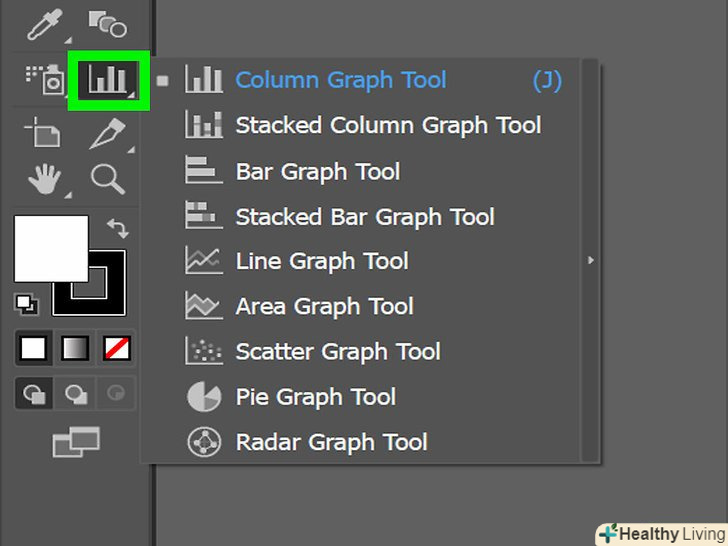The image size is (728, 546).
Task: Enable Draw Normal mode
Action: click(x=34, y=394)
